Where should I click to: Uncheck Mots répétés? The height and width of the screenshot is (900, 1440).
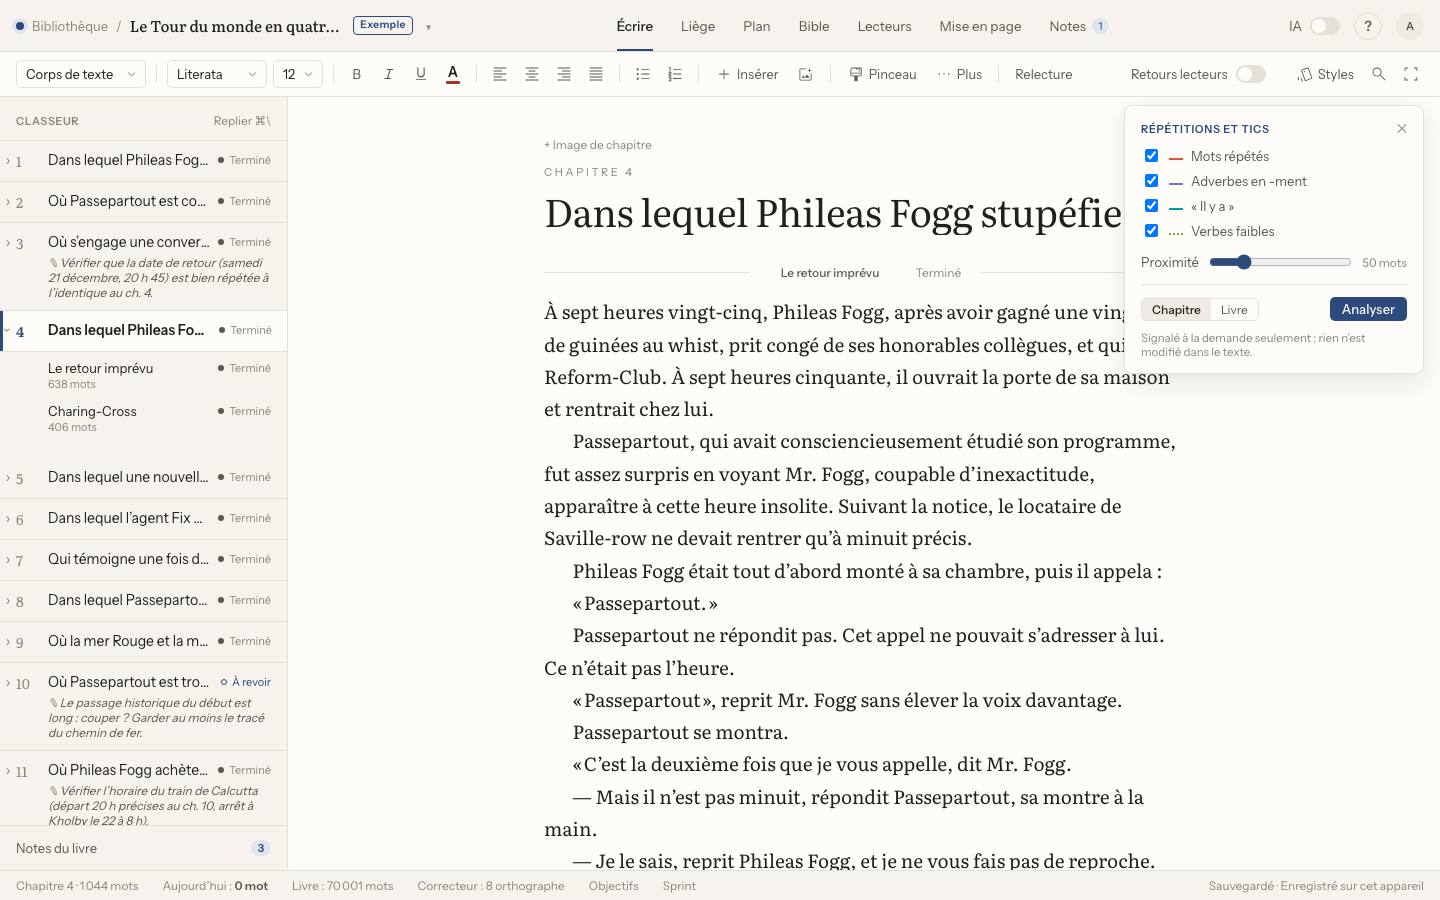click(1152, 156)
